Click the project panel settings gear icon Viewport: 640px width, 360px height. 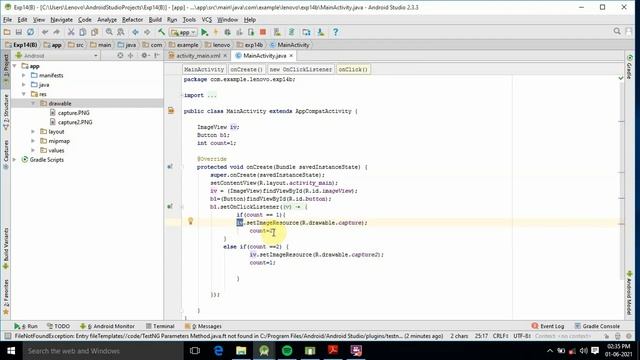144,56
